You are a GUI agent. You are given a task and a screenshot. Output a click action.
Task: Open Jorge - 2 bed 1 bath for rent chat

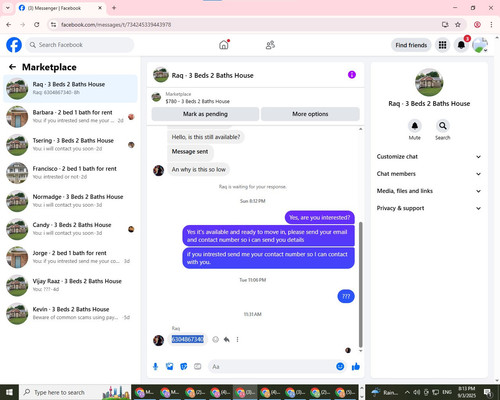point(70,257)
